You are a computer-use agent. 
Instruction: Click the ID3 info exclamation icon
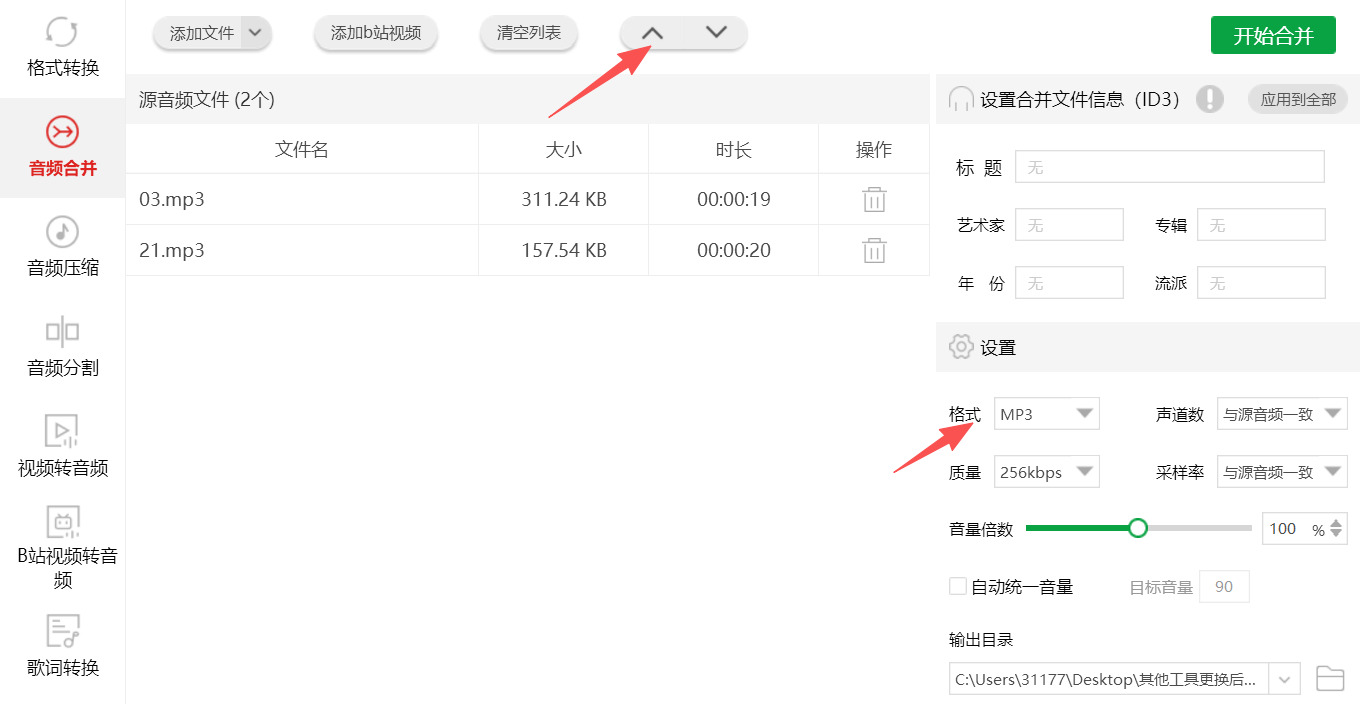1210,99
